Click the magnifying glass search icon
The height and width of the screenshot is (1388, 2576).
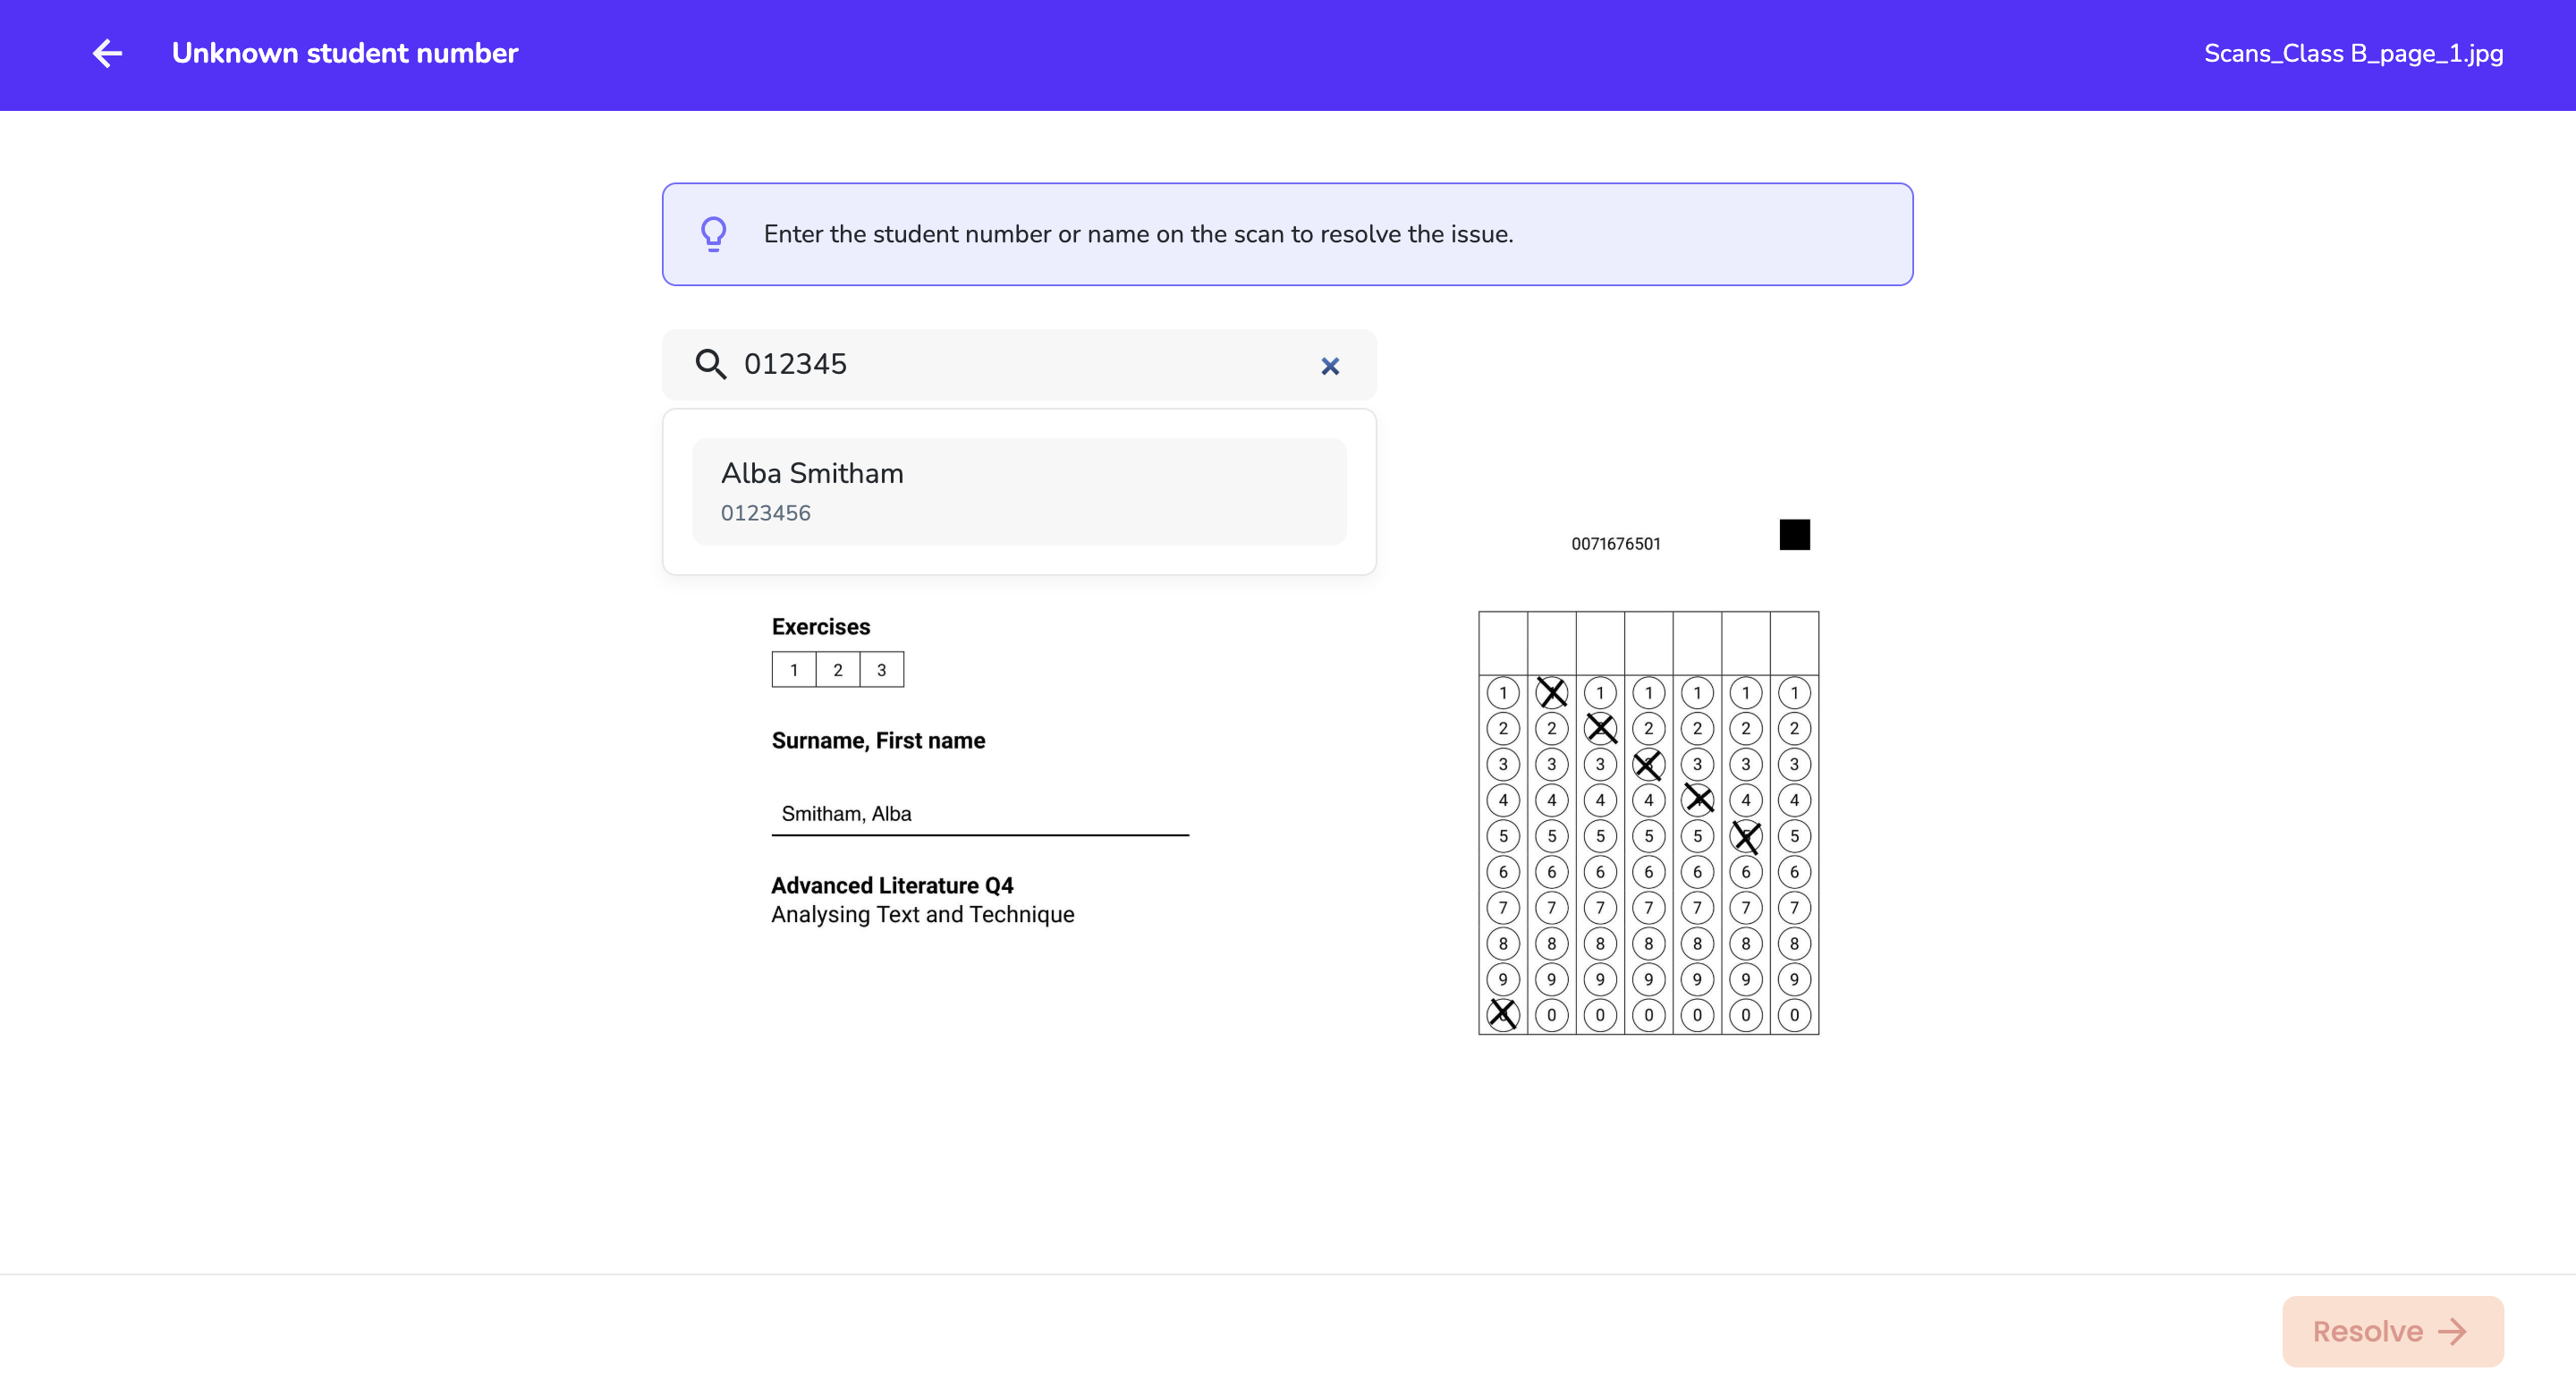(x=710, y=364)
